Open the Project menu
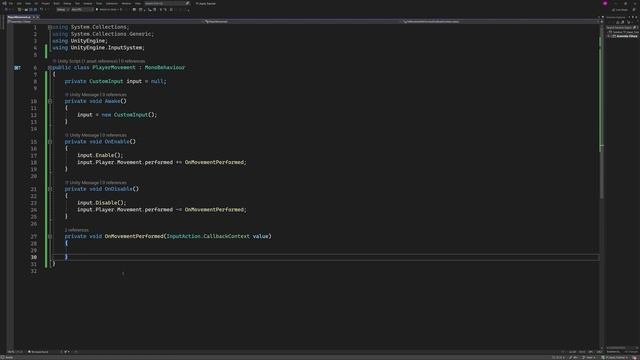Screen dimensions: 640x360 (x=45, y=3)
